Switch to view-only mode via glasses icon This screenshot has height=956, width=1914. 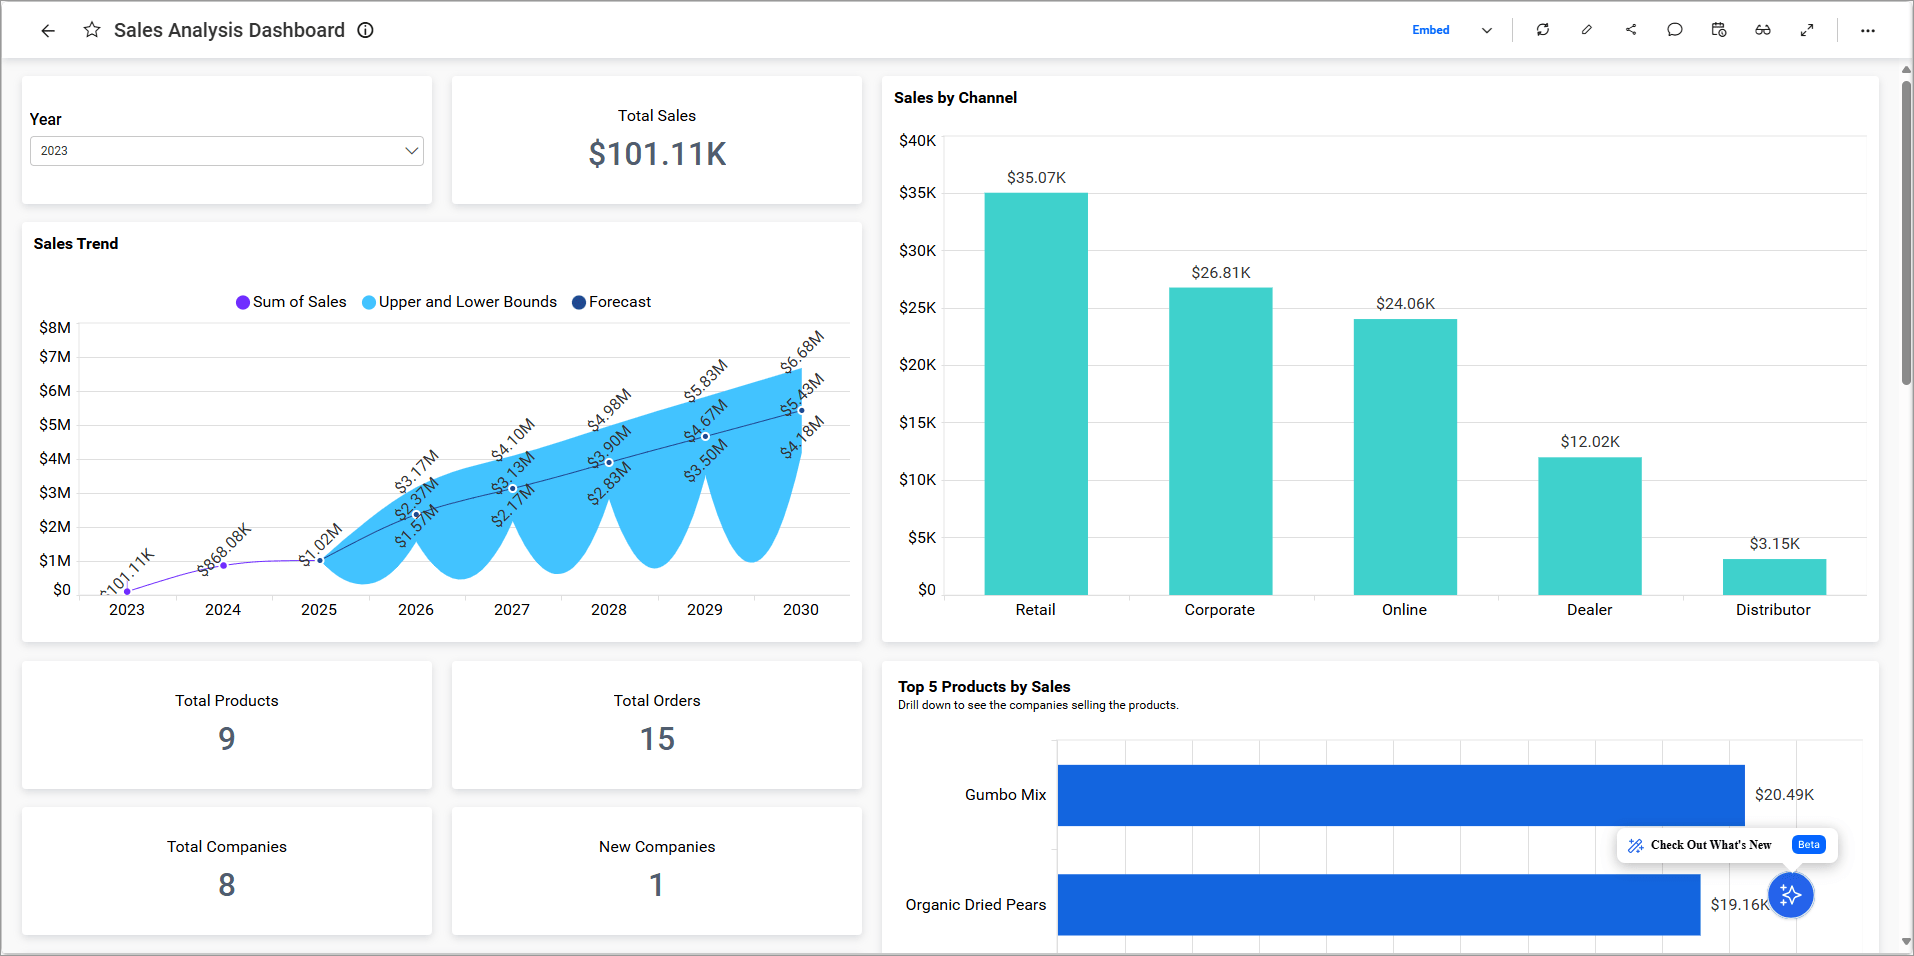coord(1763,30)
